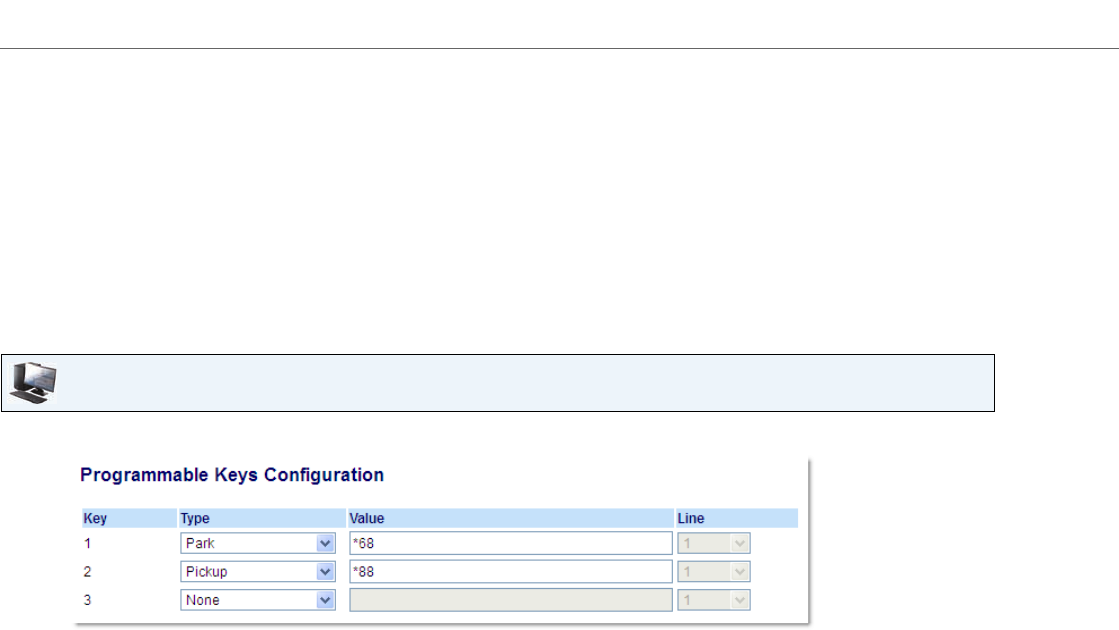Open the Type dropdown for key 3 (None)
The height and width of the screenshot is (630, 1119).
[258, 600]
